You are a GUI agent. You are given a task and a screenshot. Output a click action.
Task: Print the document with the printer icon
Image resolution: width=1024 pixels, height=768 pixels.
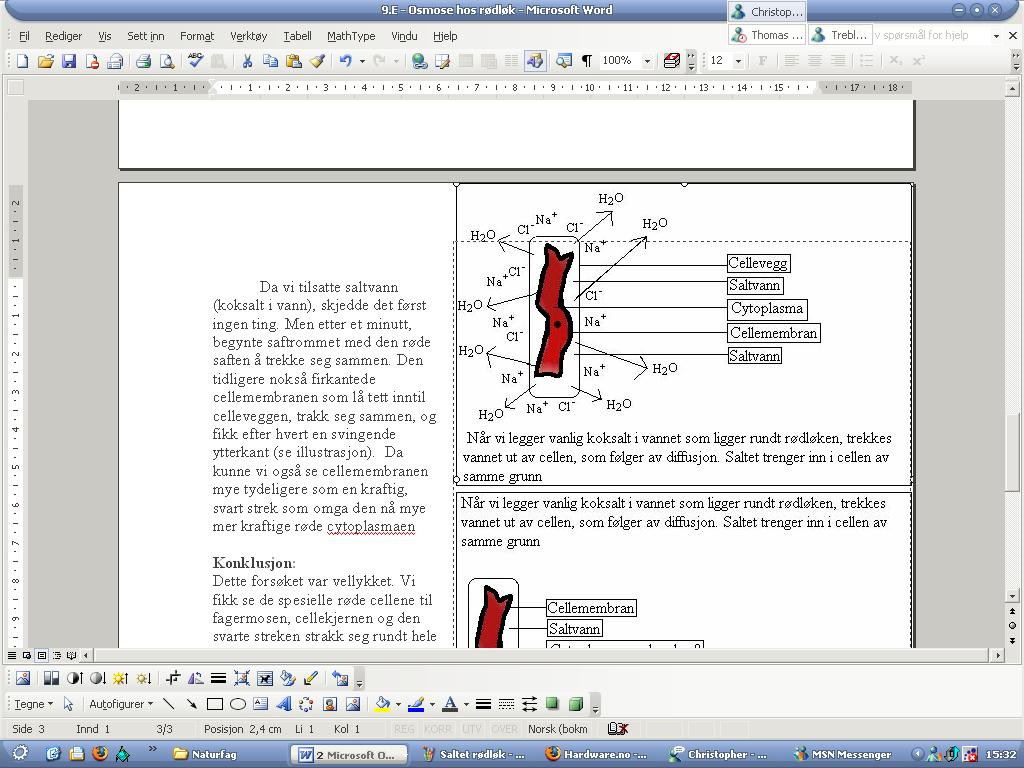pos(143,61)
